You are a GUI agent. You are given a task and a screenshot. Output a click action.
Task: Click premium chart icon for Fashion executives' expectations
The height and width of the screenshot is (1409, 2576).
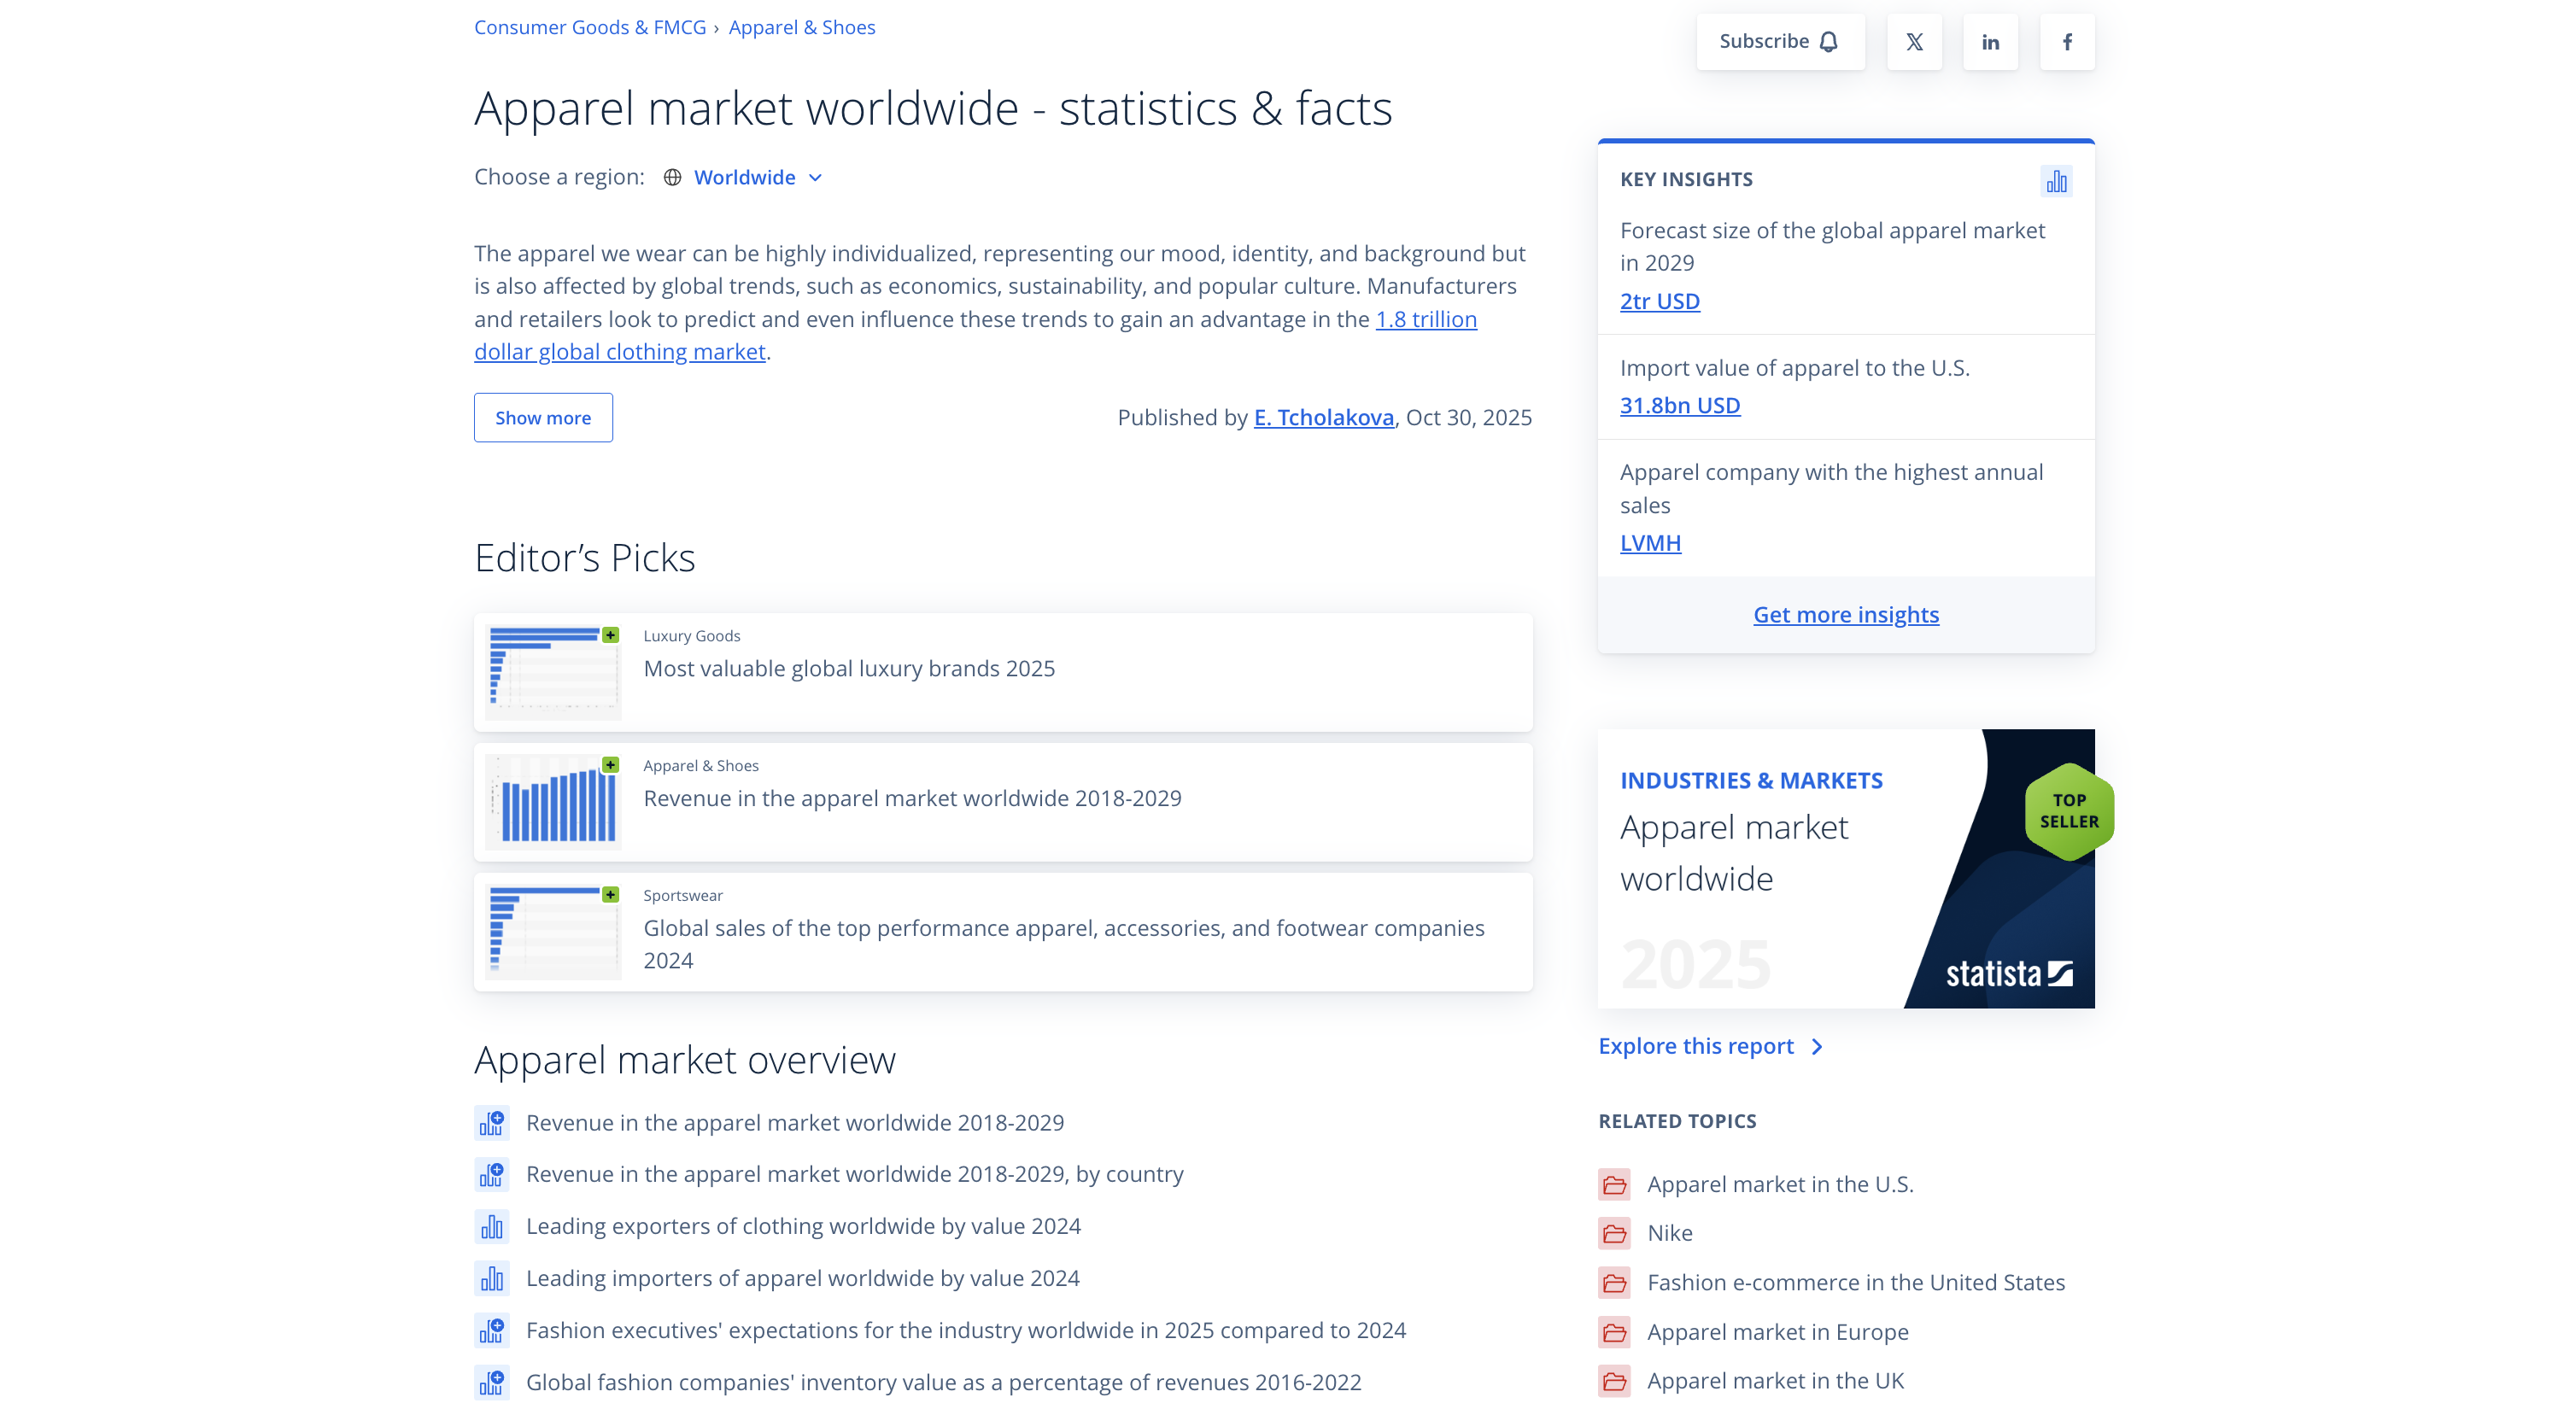point(491,1330)
